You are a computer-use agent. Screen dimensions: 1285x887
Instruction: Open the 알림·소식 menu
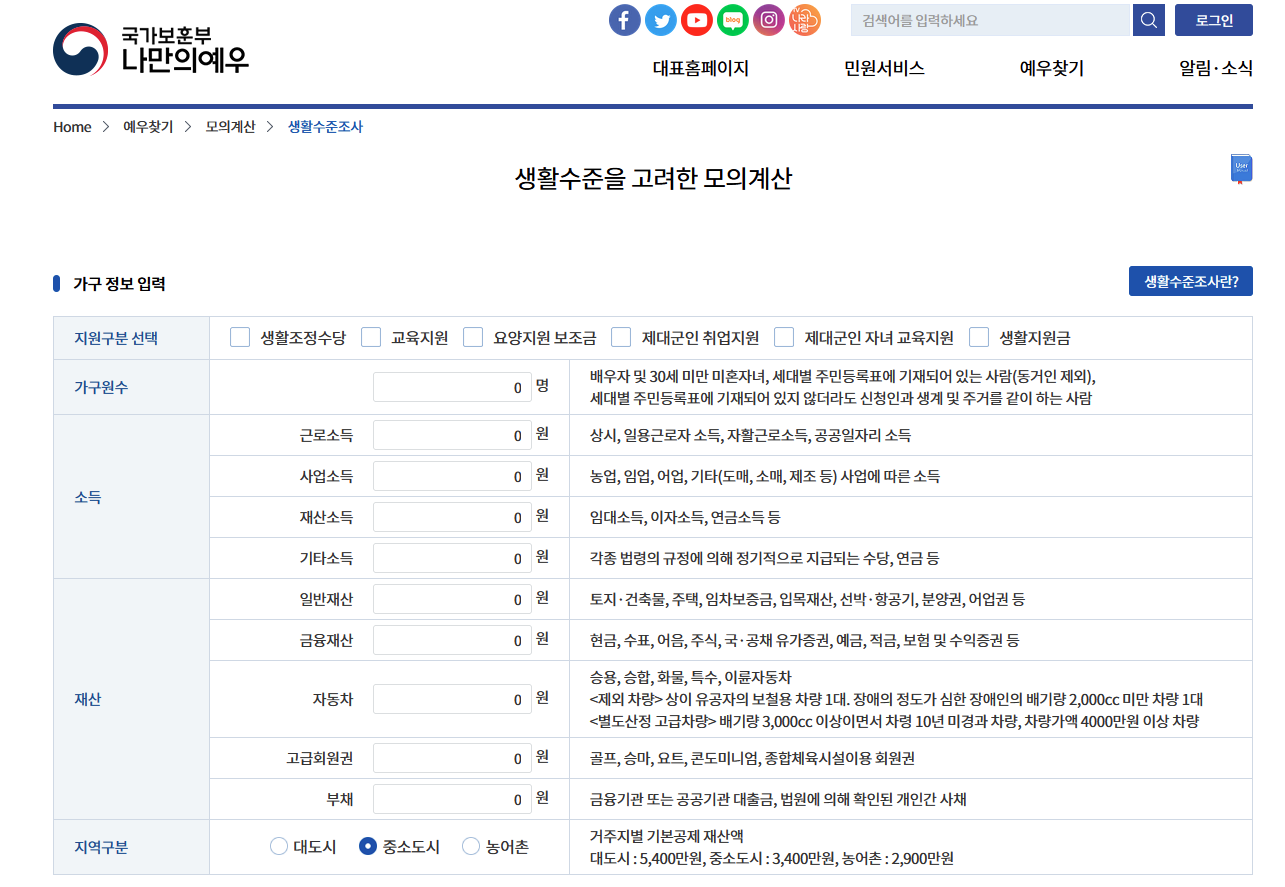1216,68
